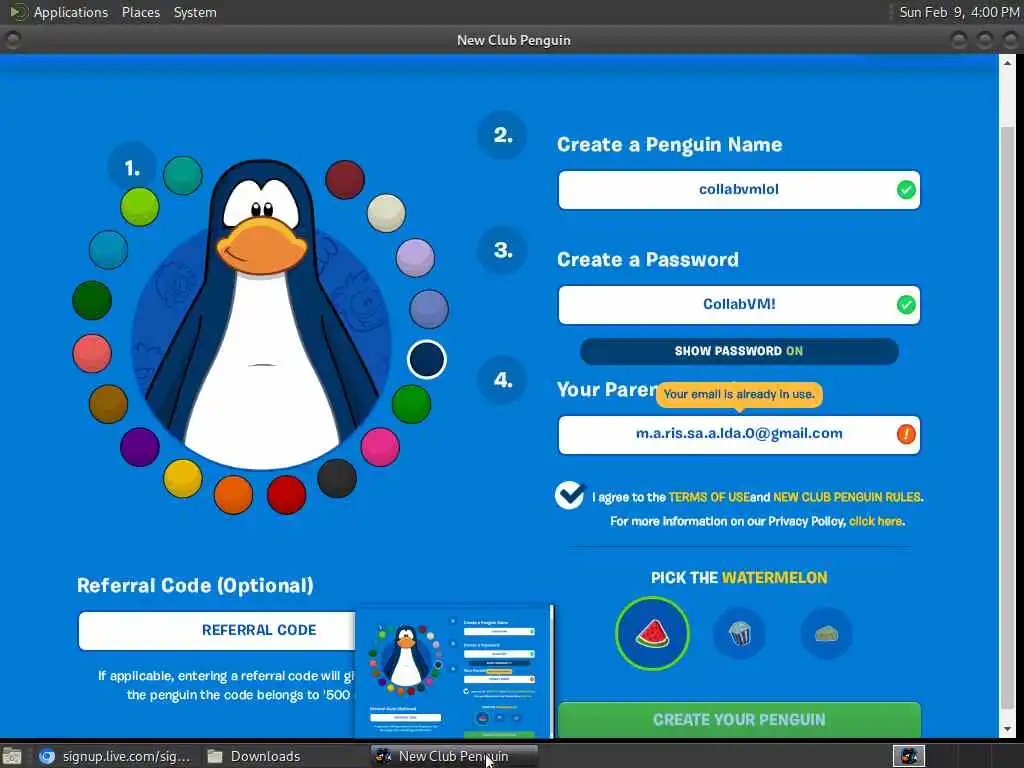Screen dimensions: 1024x768
Task: Click the REFERRAL CODE input field
Action: pos(217,630)
